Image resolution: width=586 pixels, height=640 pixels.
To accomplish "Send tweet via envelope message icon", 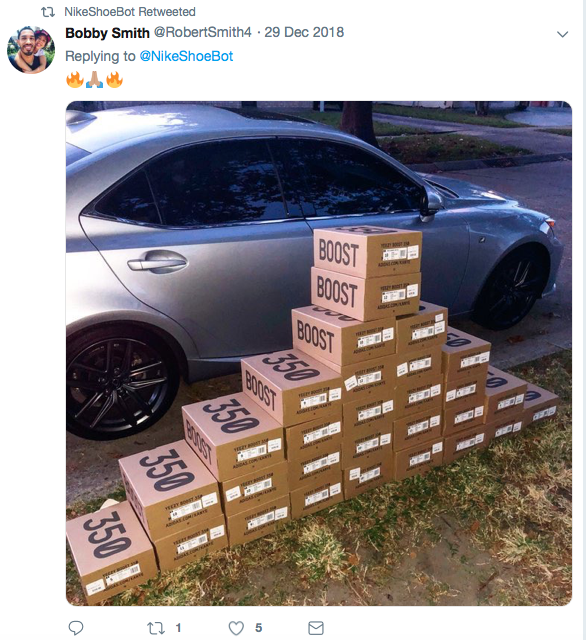I will click(x=316, y=628).
